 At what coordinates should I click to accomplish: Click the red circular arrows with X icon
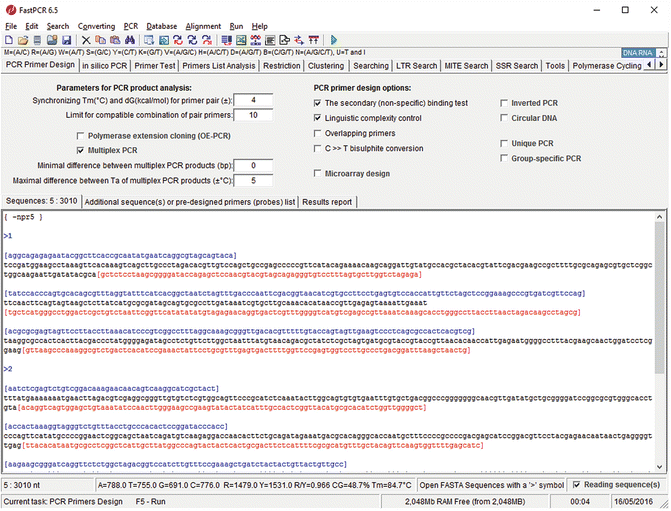tap(207, 40)
